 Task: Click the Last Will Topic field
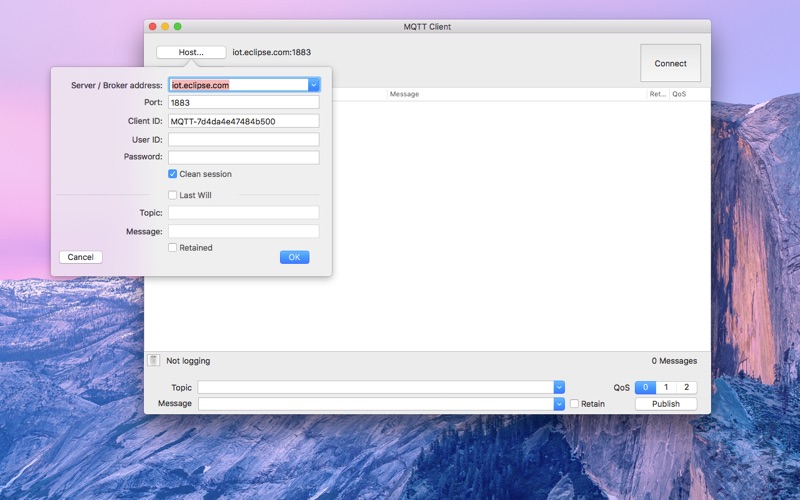point(244,213)
